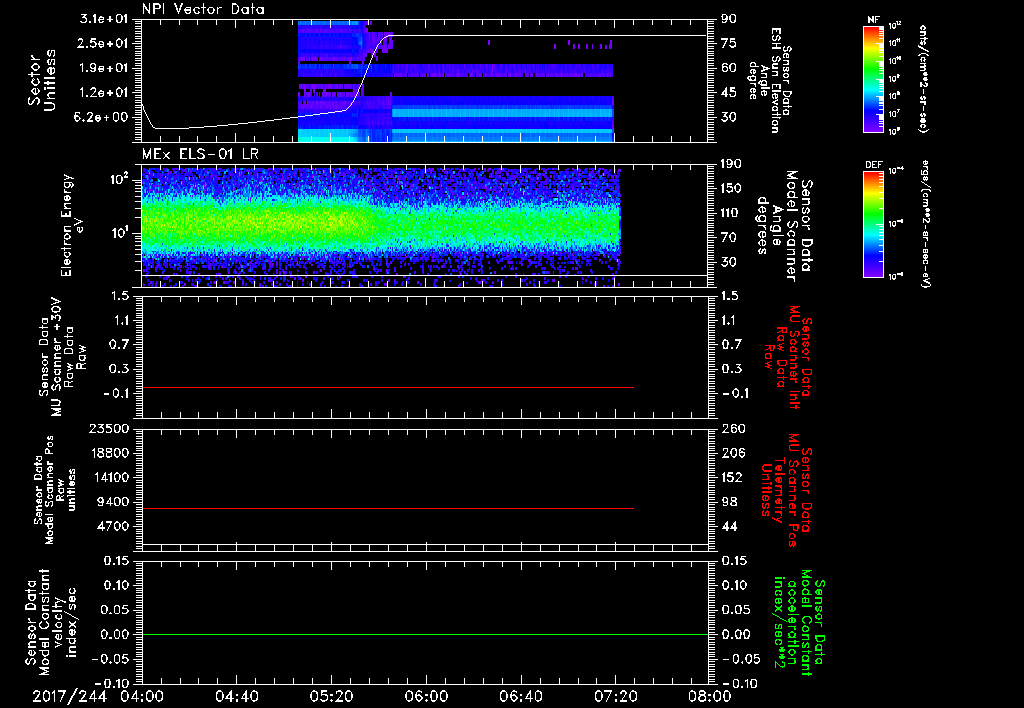Click the 'cnts/(cm**2-sr-sec)' units label
The image size is (1024, 708).
pos(923,79)
